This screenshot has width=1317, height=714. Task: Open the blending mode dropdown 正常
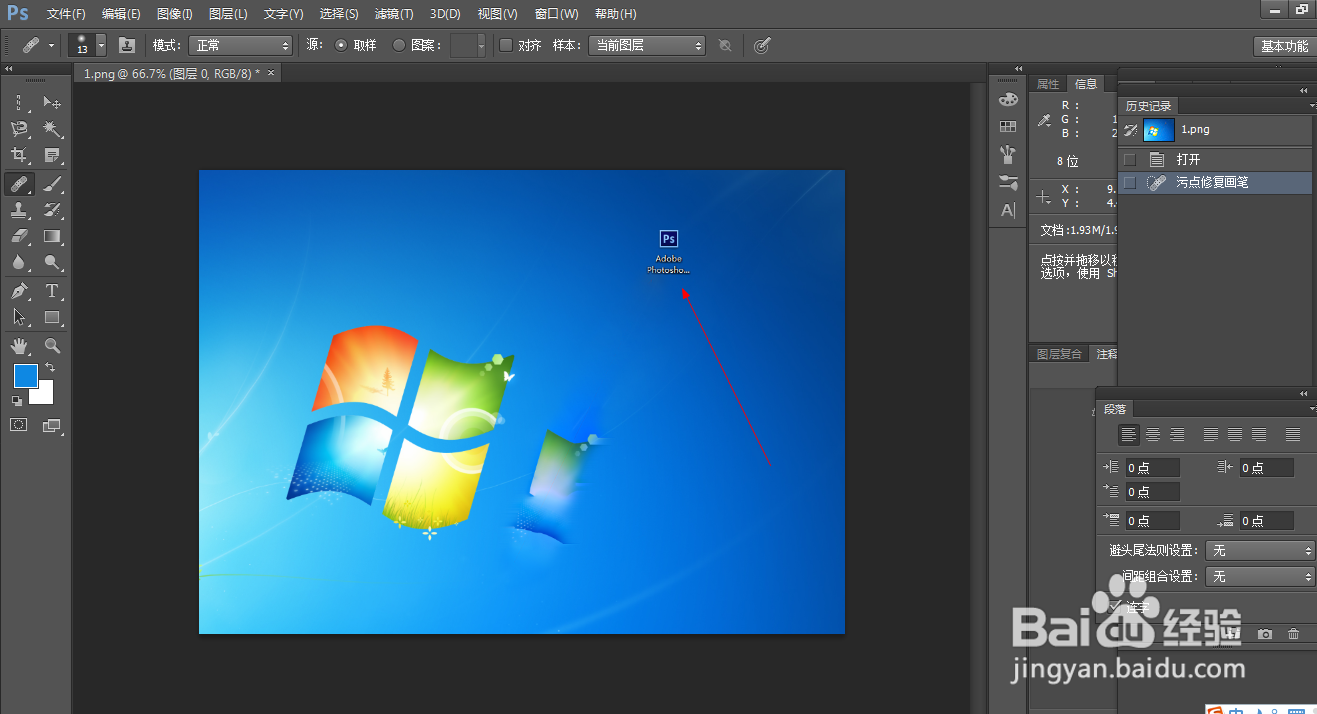point(241,46)
